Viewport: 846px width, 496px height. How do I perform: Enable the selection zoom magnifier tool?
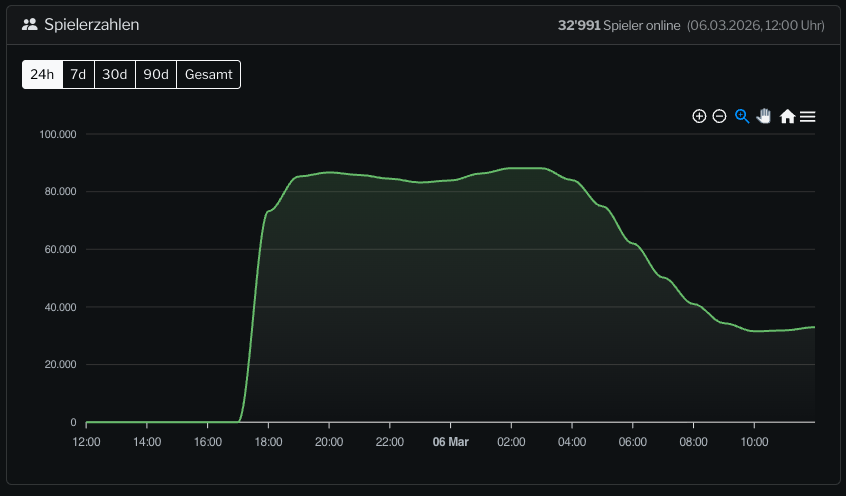pos(742,116)
